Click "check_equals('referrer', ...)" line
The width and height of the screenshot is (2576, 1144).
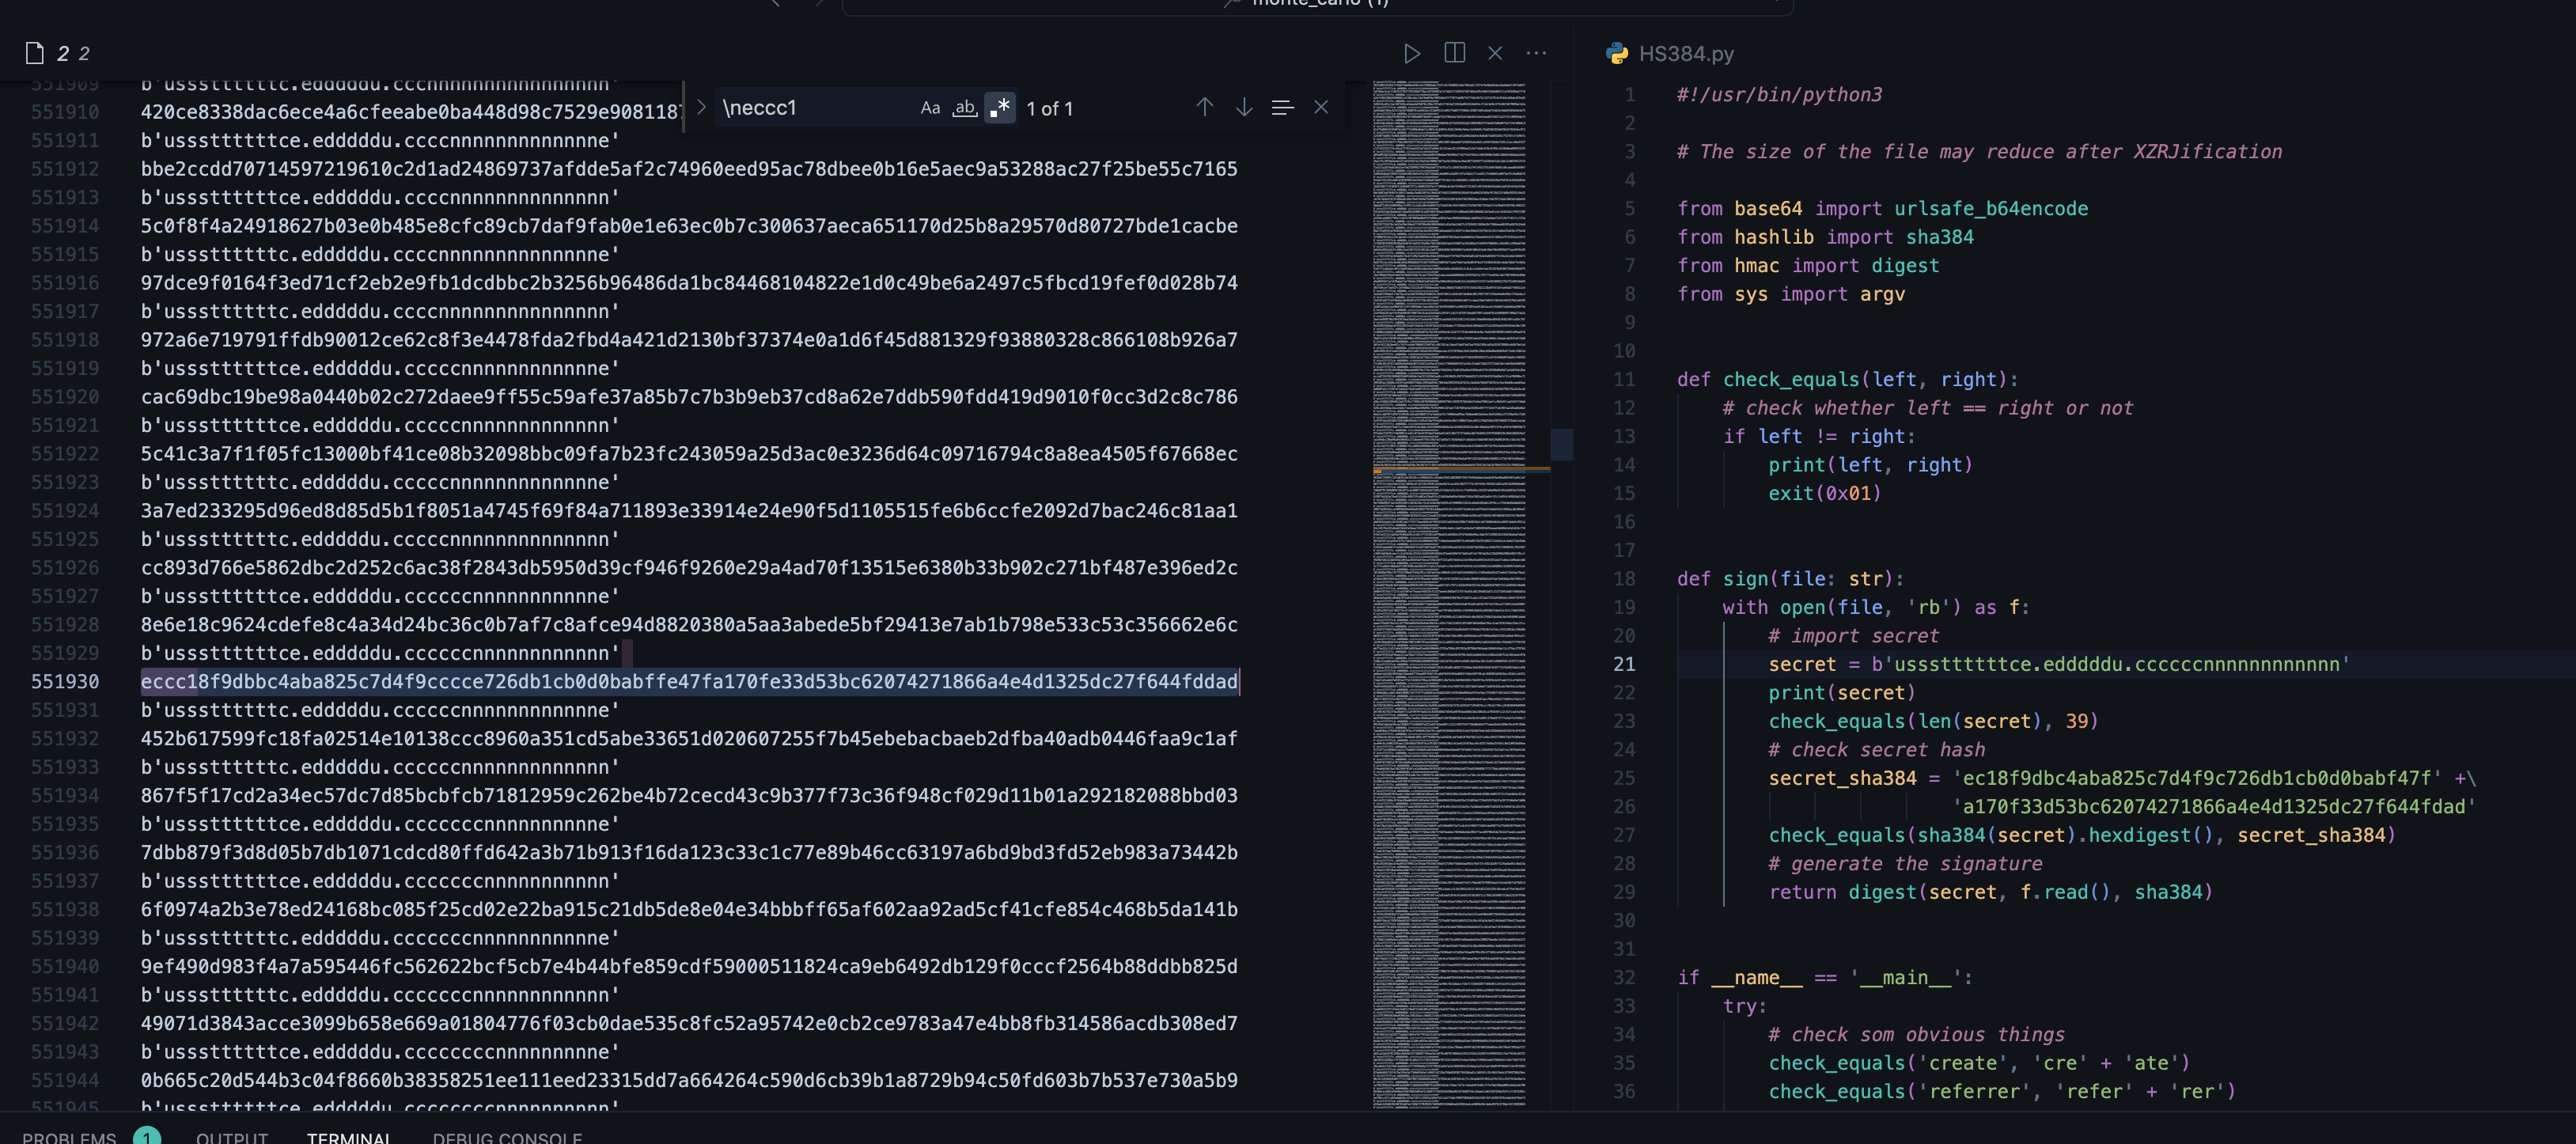2002,1091
